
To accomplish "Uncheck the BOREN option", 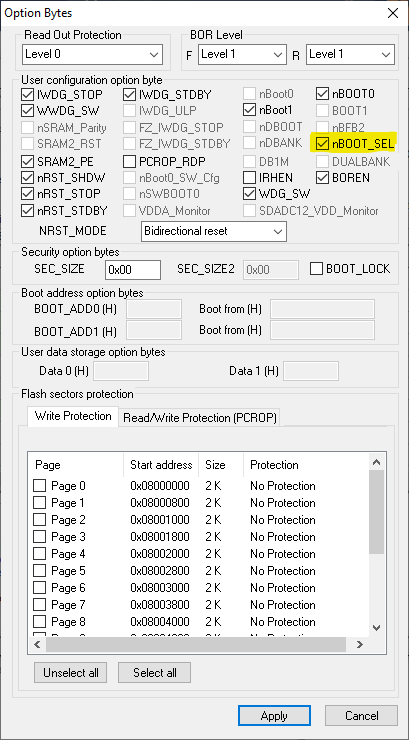I will pos(323,178).
